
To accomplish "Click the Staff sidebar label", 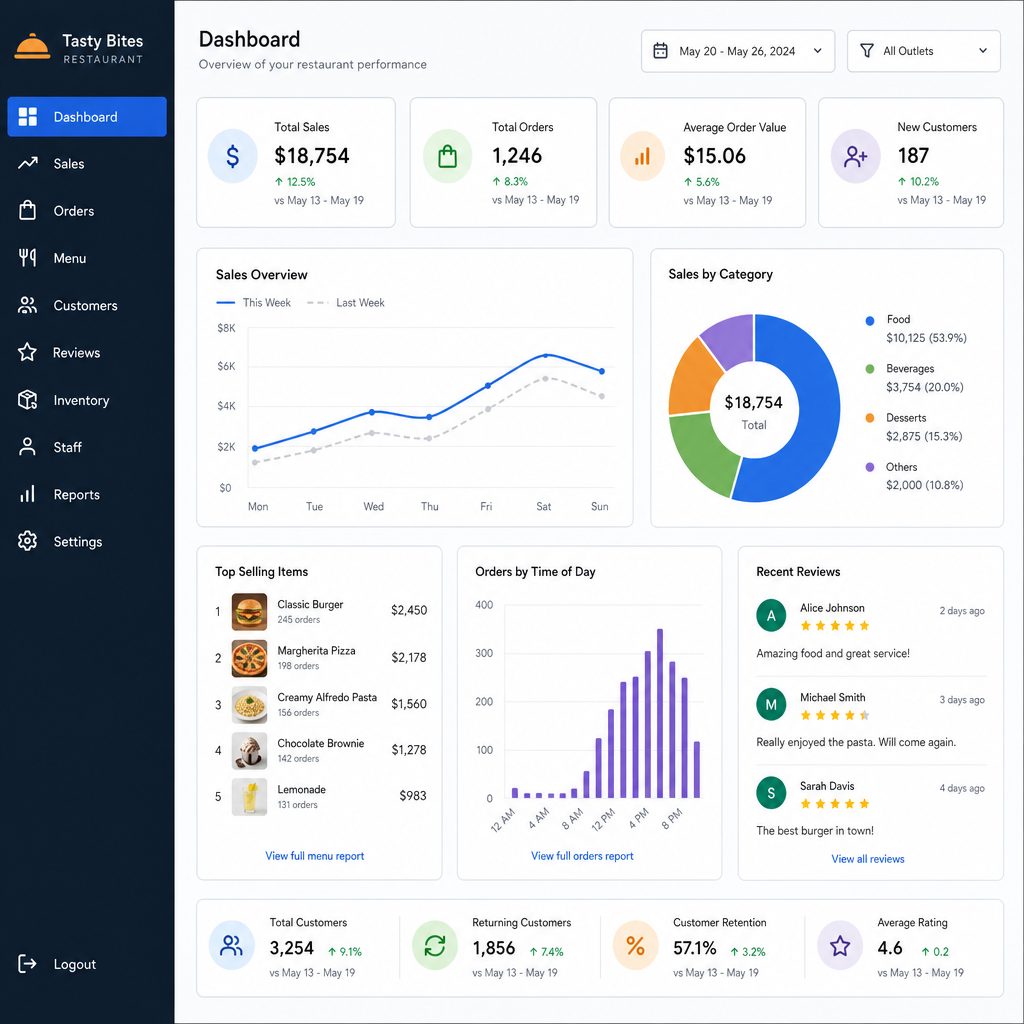I will [68, 447].
